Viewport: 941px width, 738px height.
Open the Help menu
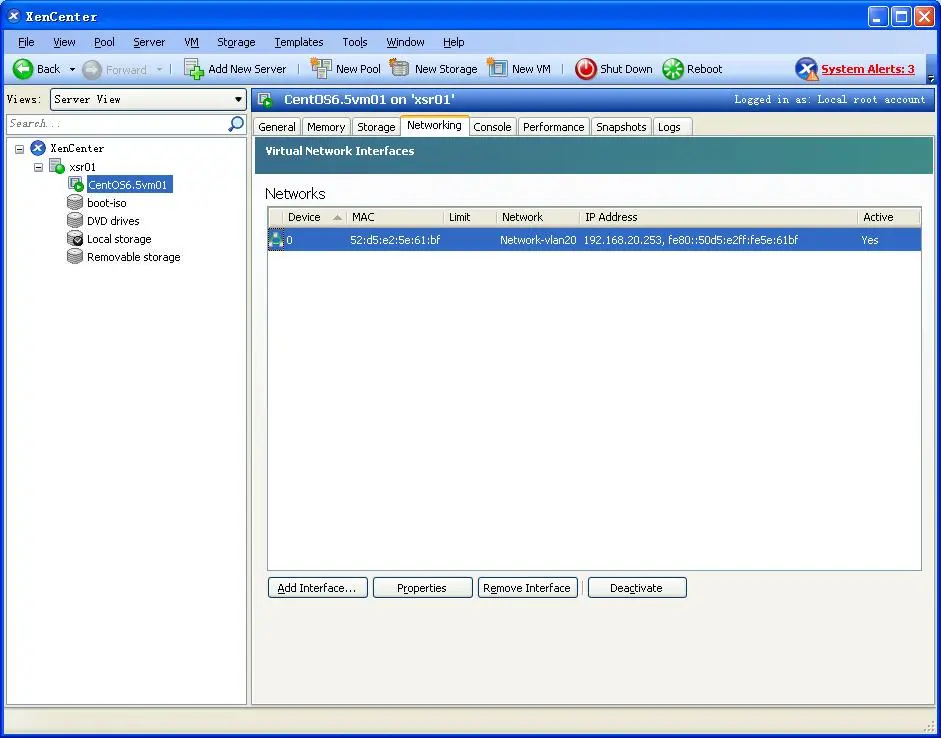pyautogui.click(x=454, y=42)
